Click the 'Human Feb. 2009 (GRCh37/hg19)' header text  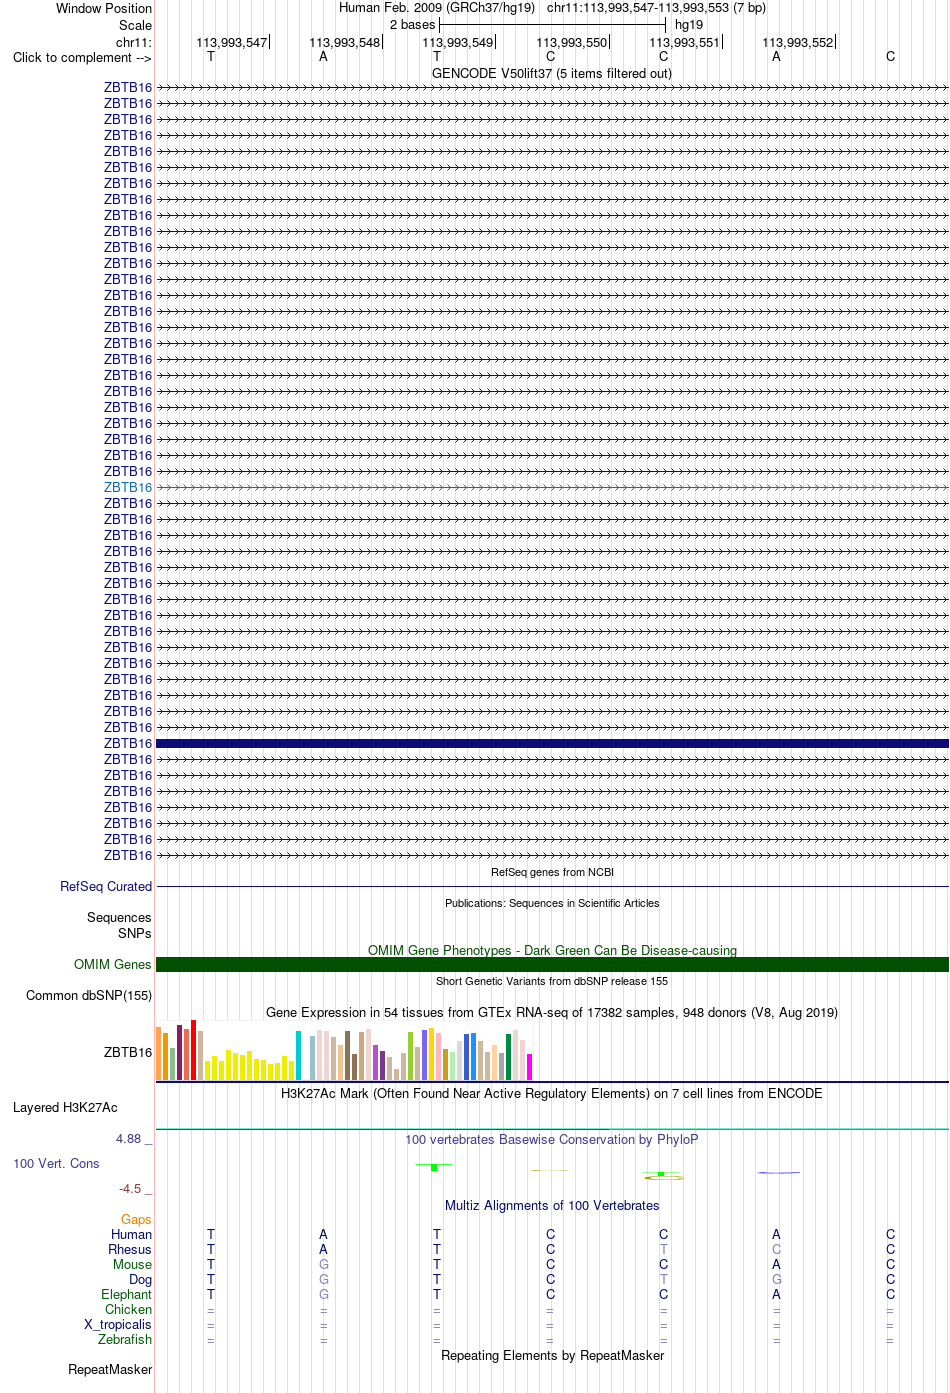coord(437,7)
